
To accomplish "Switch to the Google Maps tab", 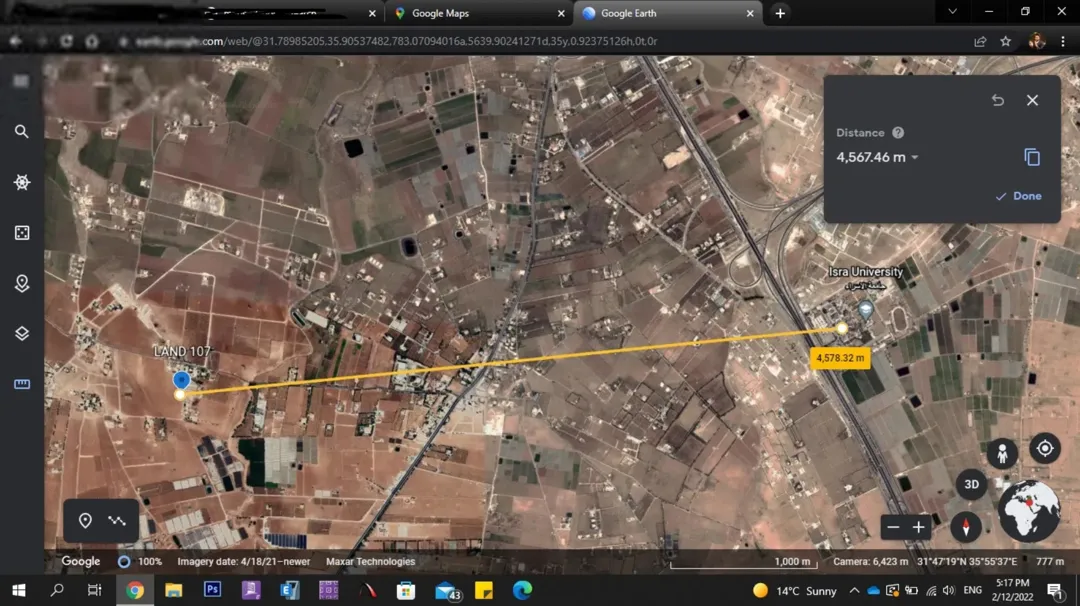I will pos(477,13).
